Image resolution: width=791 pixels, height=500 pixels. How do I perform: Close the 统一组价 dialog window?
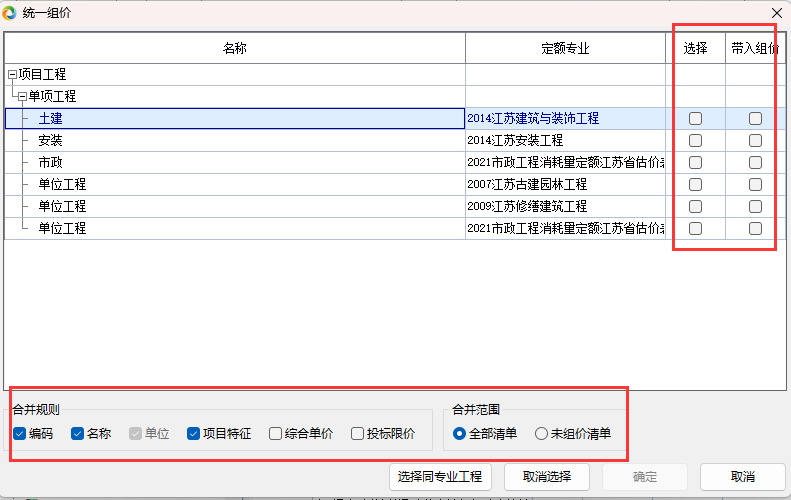pos(776,13)
